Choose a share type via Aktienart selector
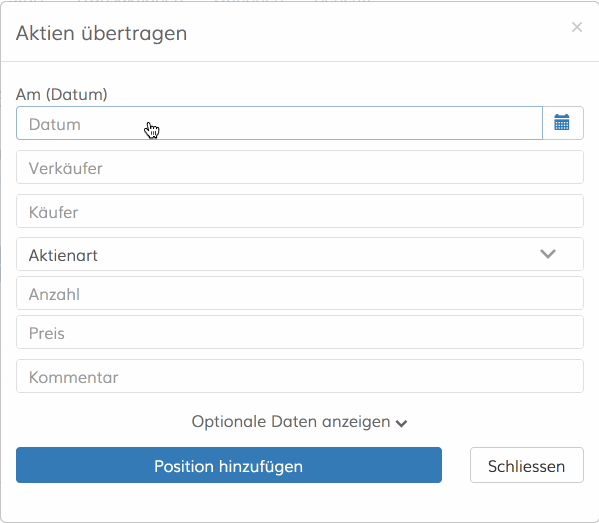 click(x=300, y=254)
